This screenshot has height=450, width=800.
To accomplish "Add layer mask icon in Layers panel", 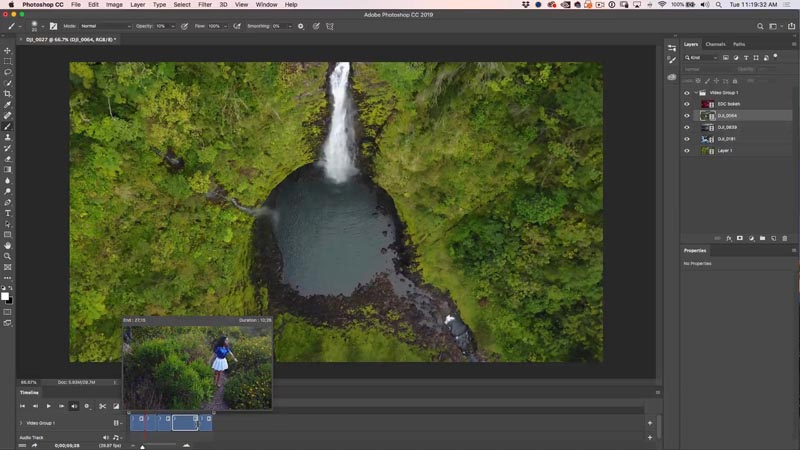I will 740,238.
